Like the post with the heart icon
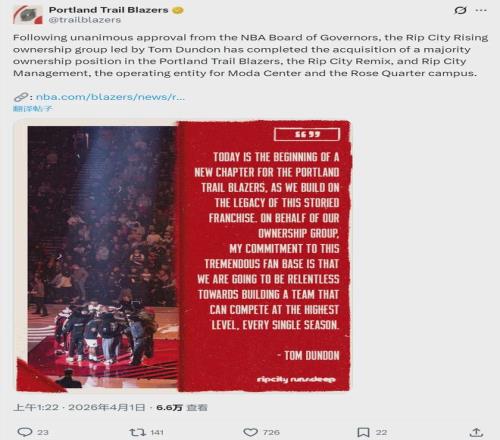500x440 pixels. [x=250, y=432]
